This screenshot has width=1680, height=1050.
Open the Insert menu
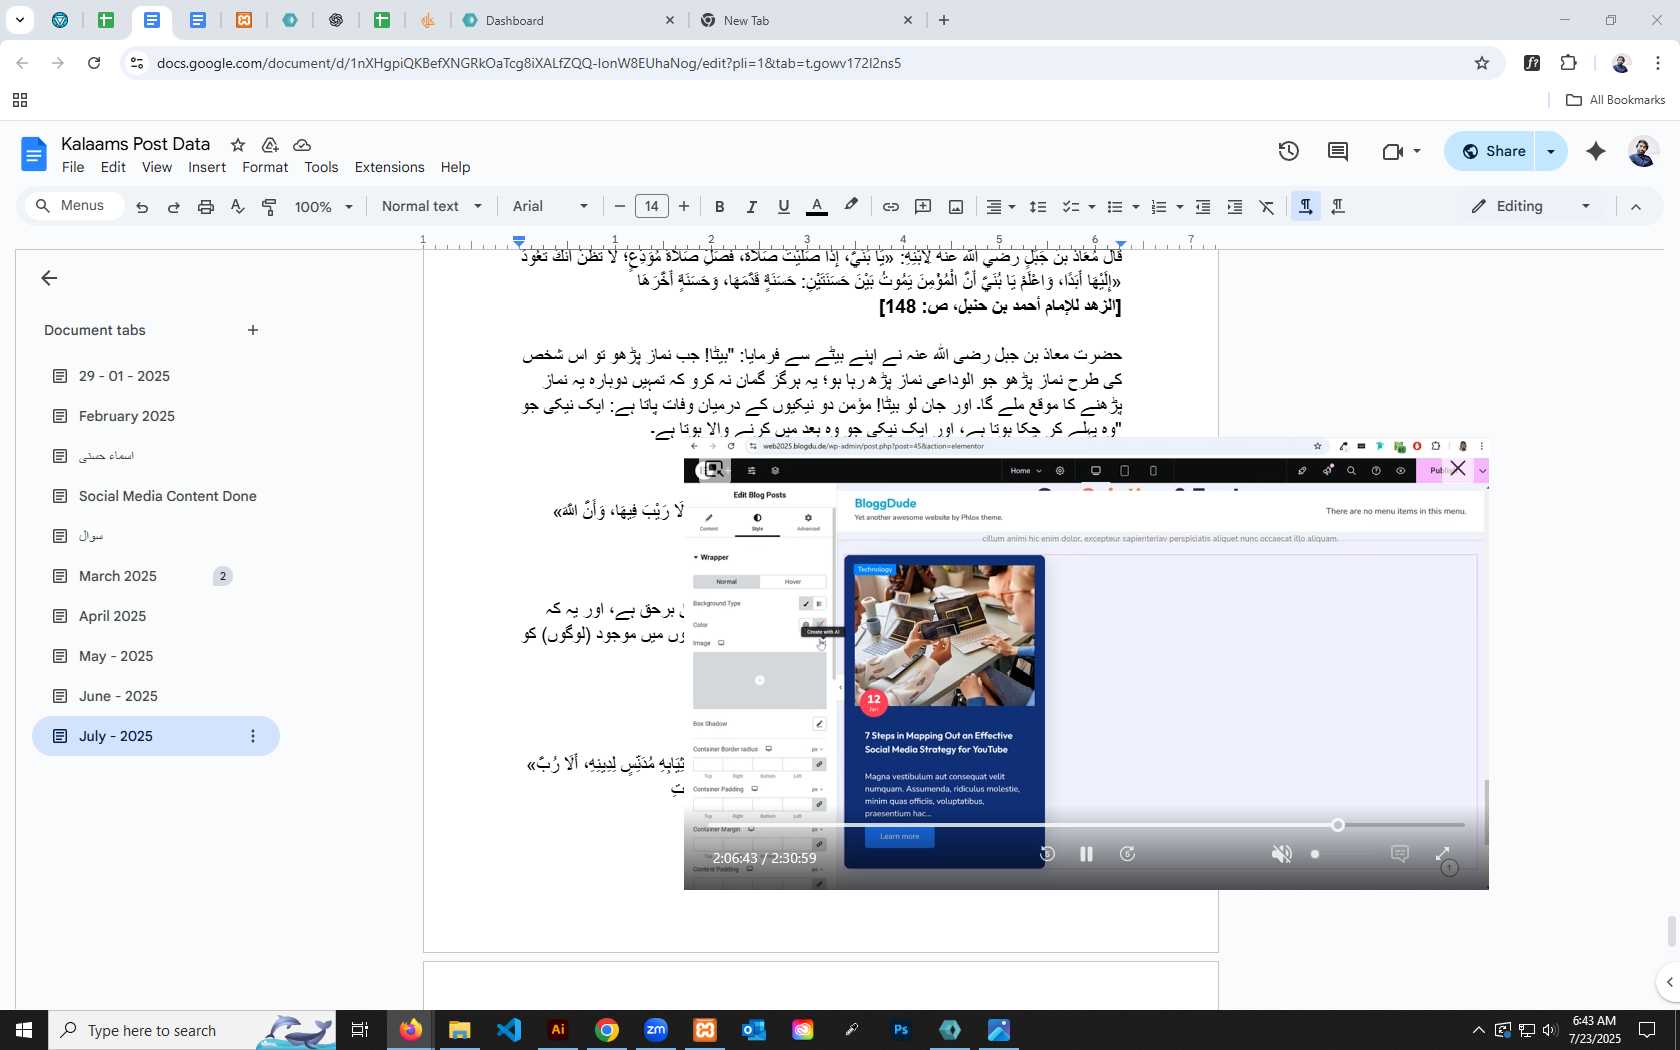[x=207, y=168]
